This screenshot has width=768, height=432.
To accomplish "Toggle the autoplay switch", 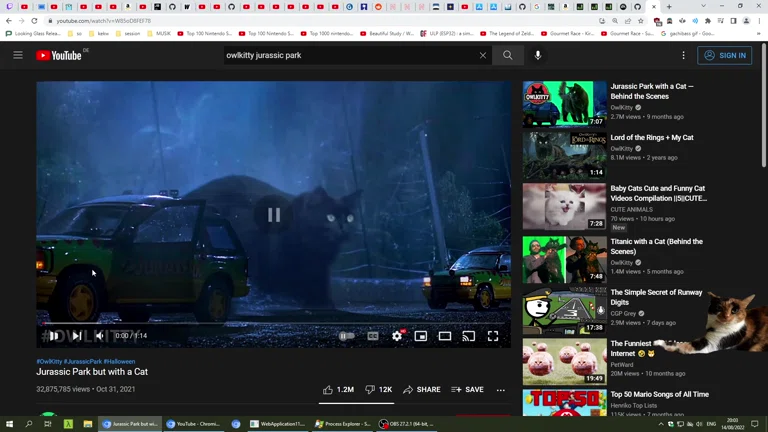I will point(346,337).
